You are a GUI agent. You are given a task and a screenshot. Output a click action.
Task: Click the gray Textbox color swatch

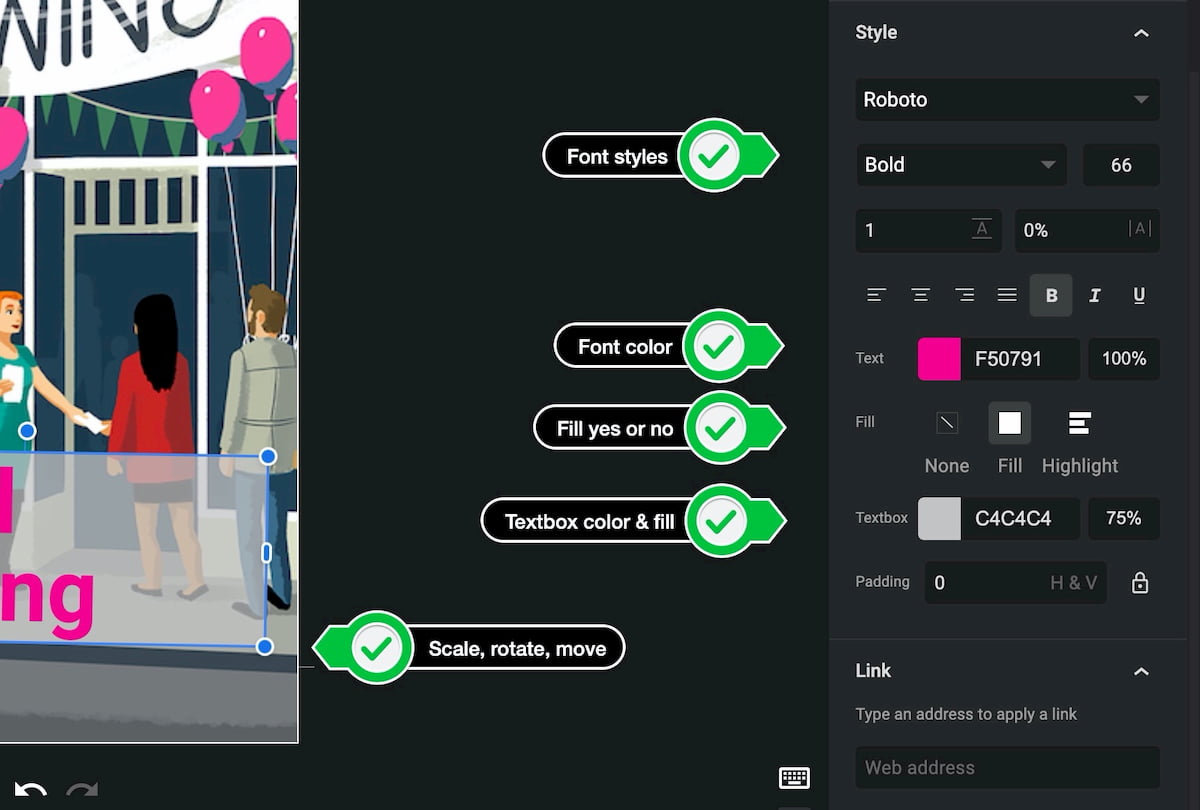939,519
